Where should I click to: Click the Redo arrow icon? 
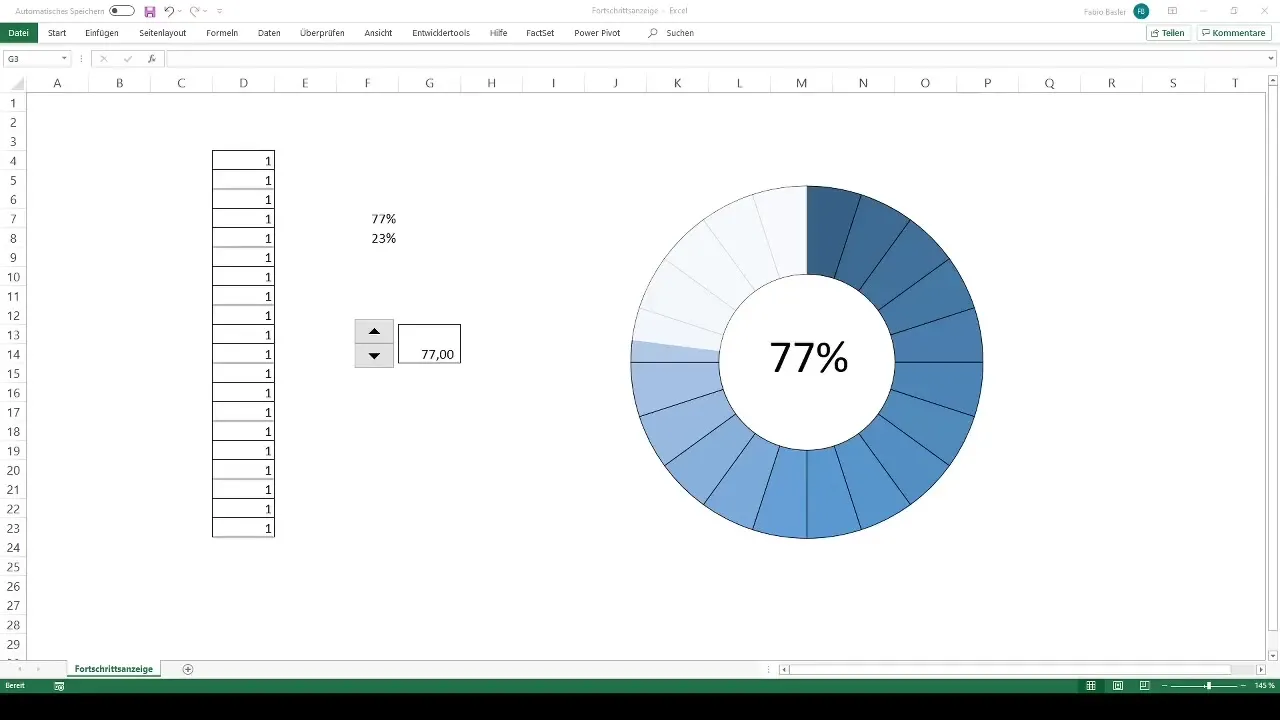point(194,10)
